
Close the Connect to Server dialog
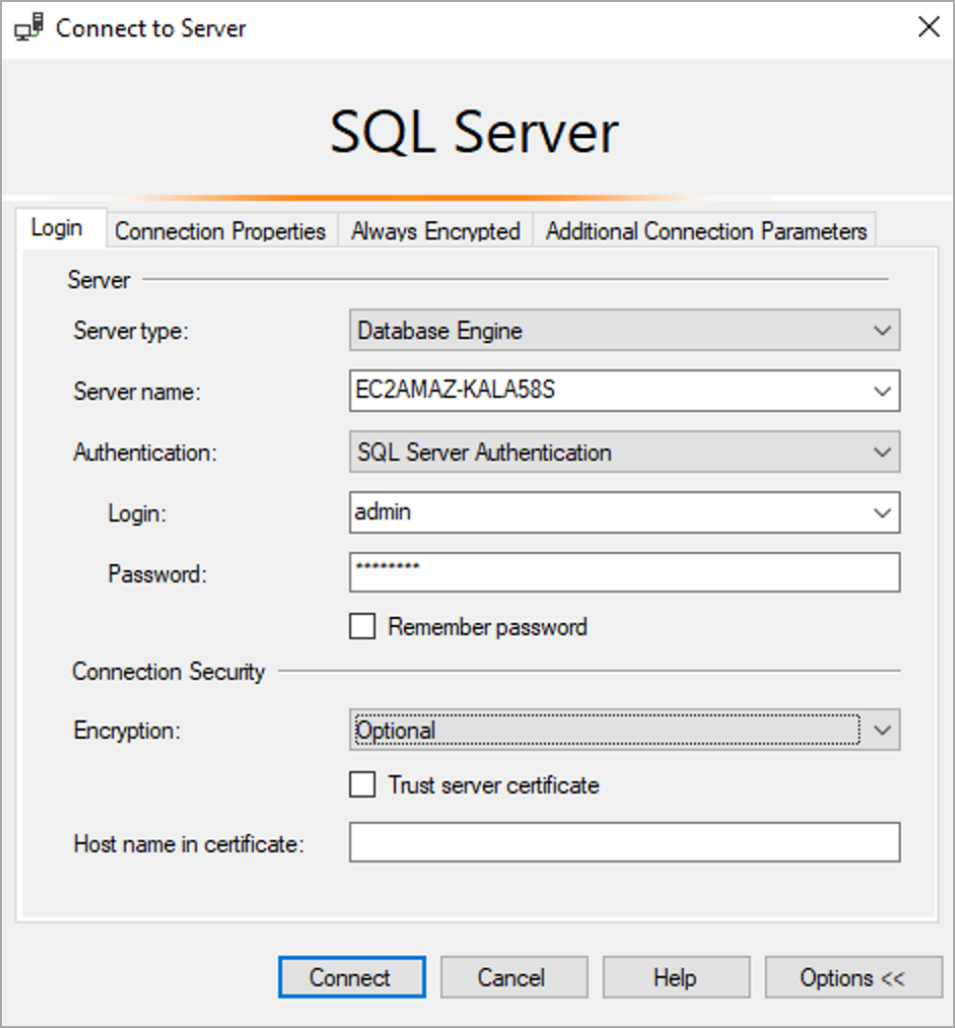[x=928, y=28]
